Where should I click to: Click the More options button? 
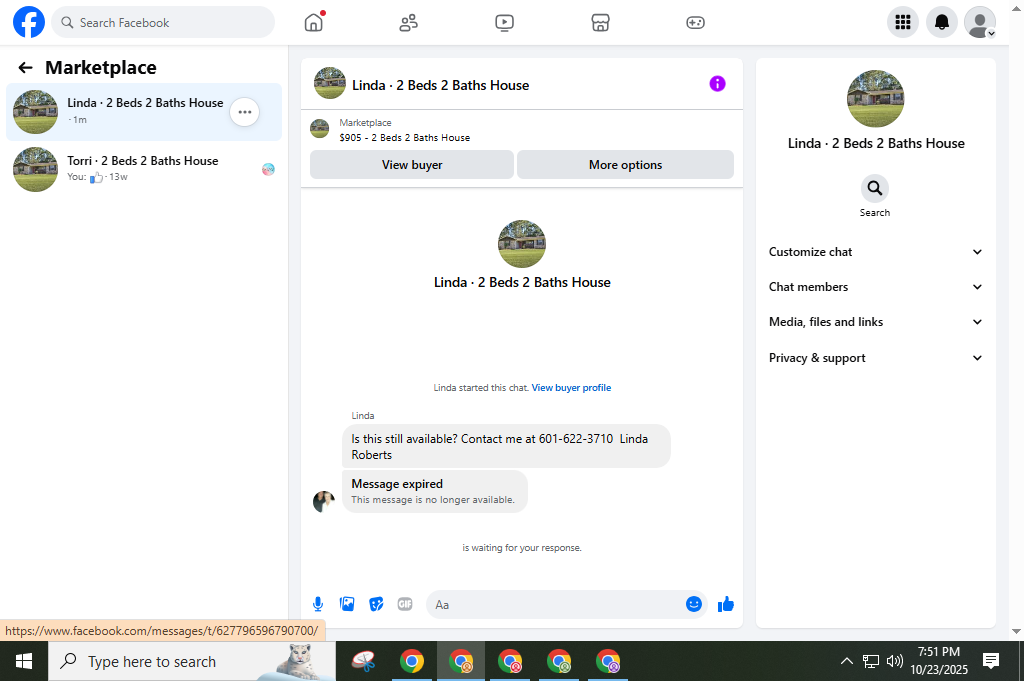point(625,165)
